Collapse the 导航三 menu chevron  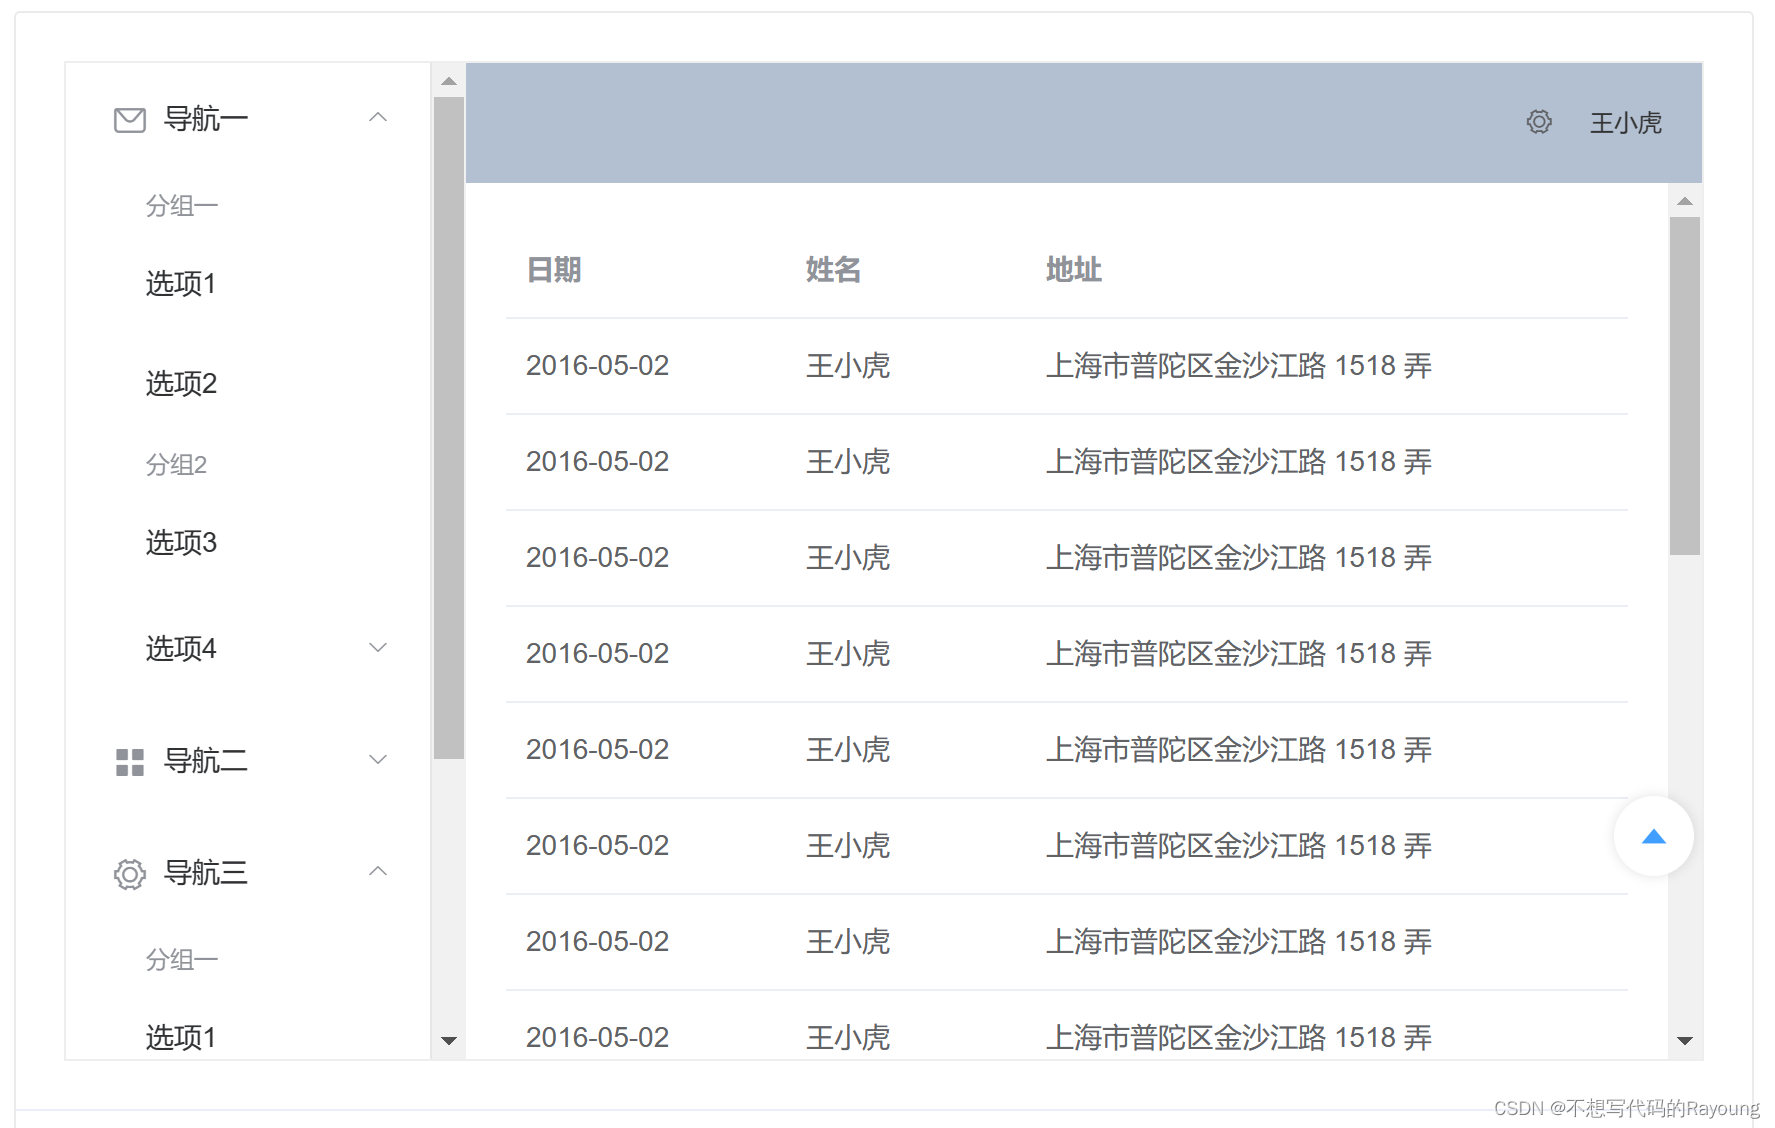click(378, 872)
